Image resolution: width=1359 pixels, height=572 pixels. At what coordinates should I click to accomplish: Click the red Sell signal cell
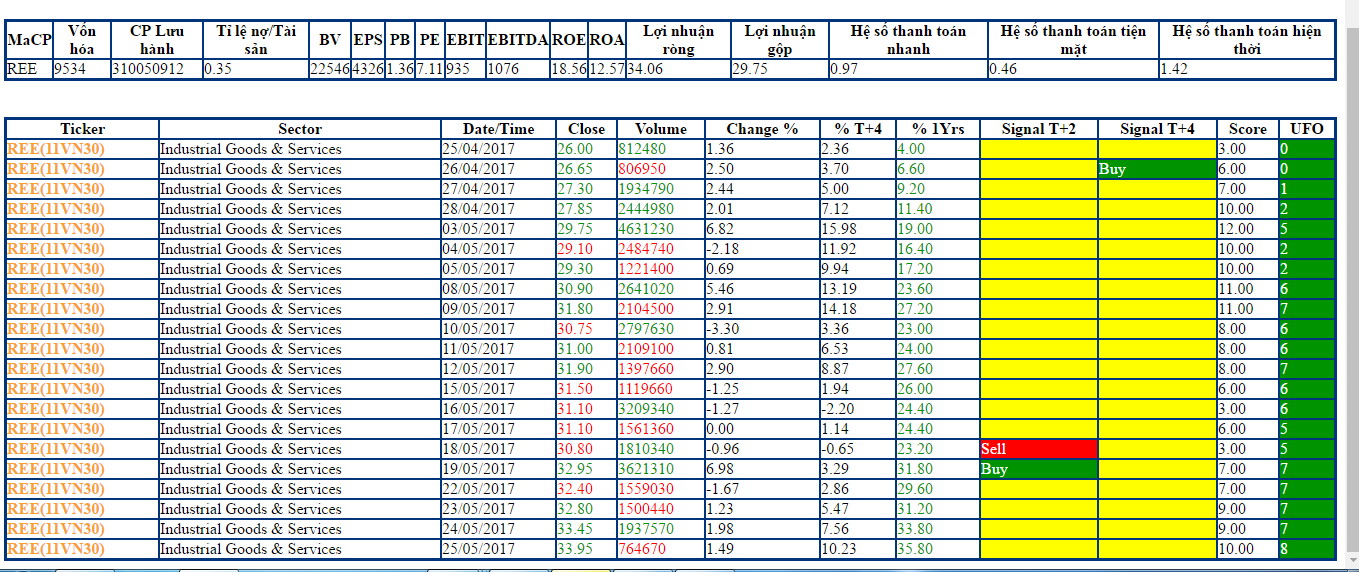point(1039,449)
